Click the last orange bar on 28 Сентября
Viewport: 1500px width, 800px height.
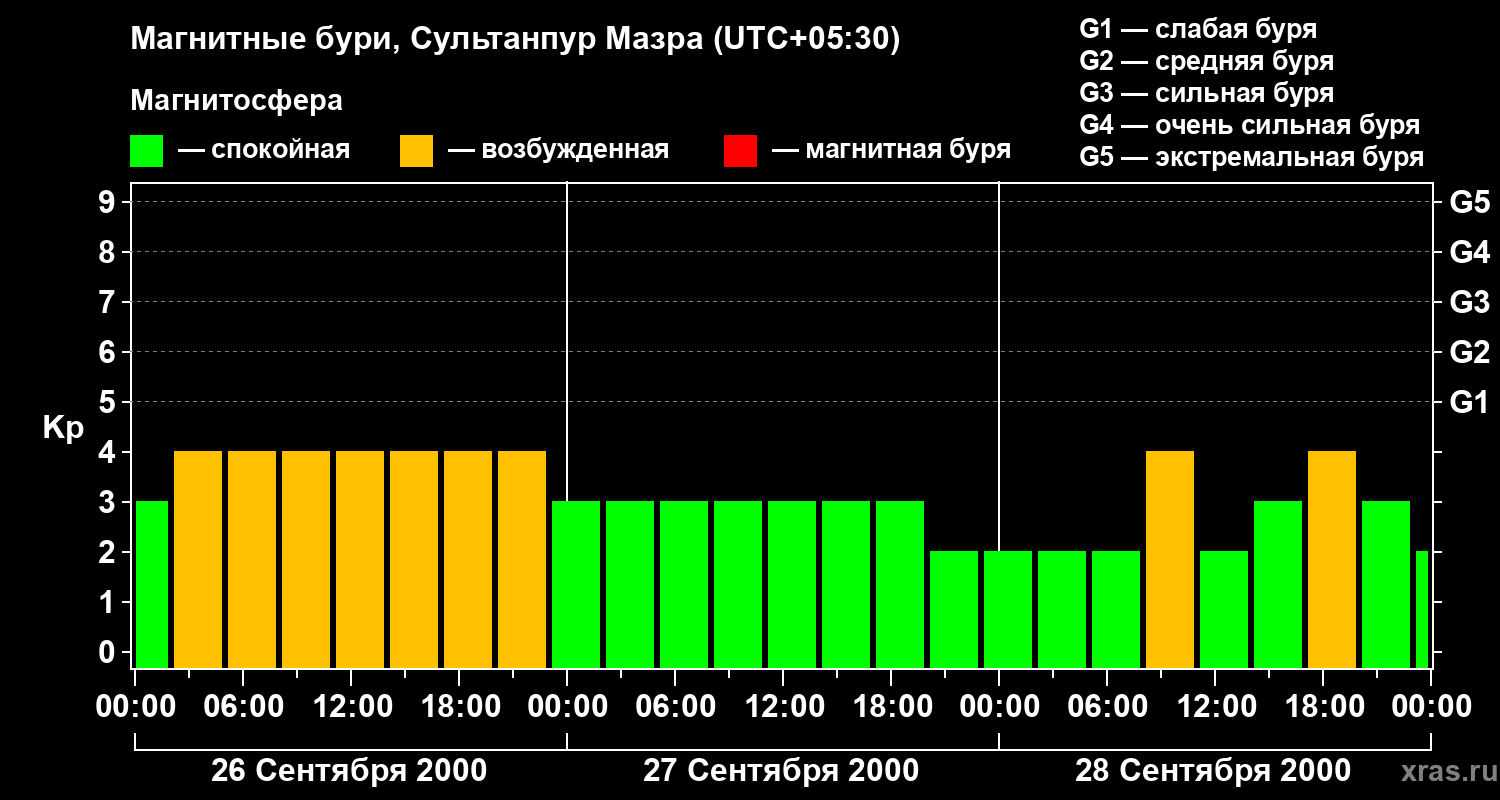click(x=1332, y=559)
